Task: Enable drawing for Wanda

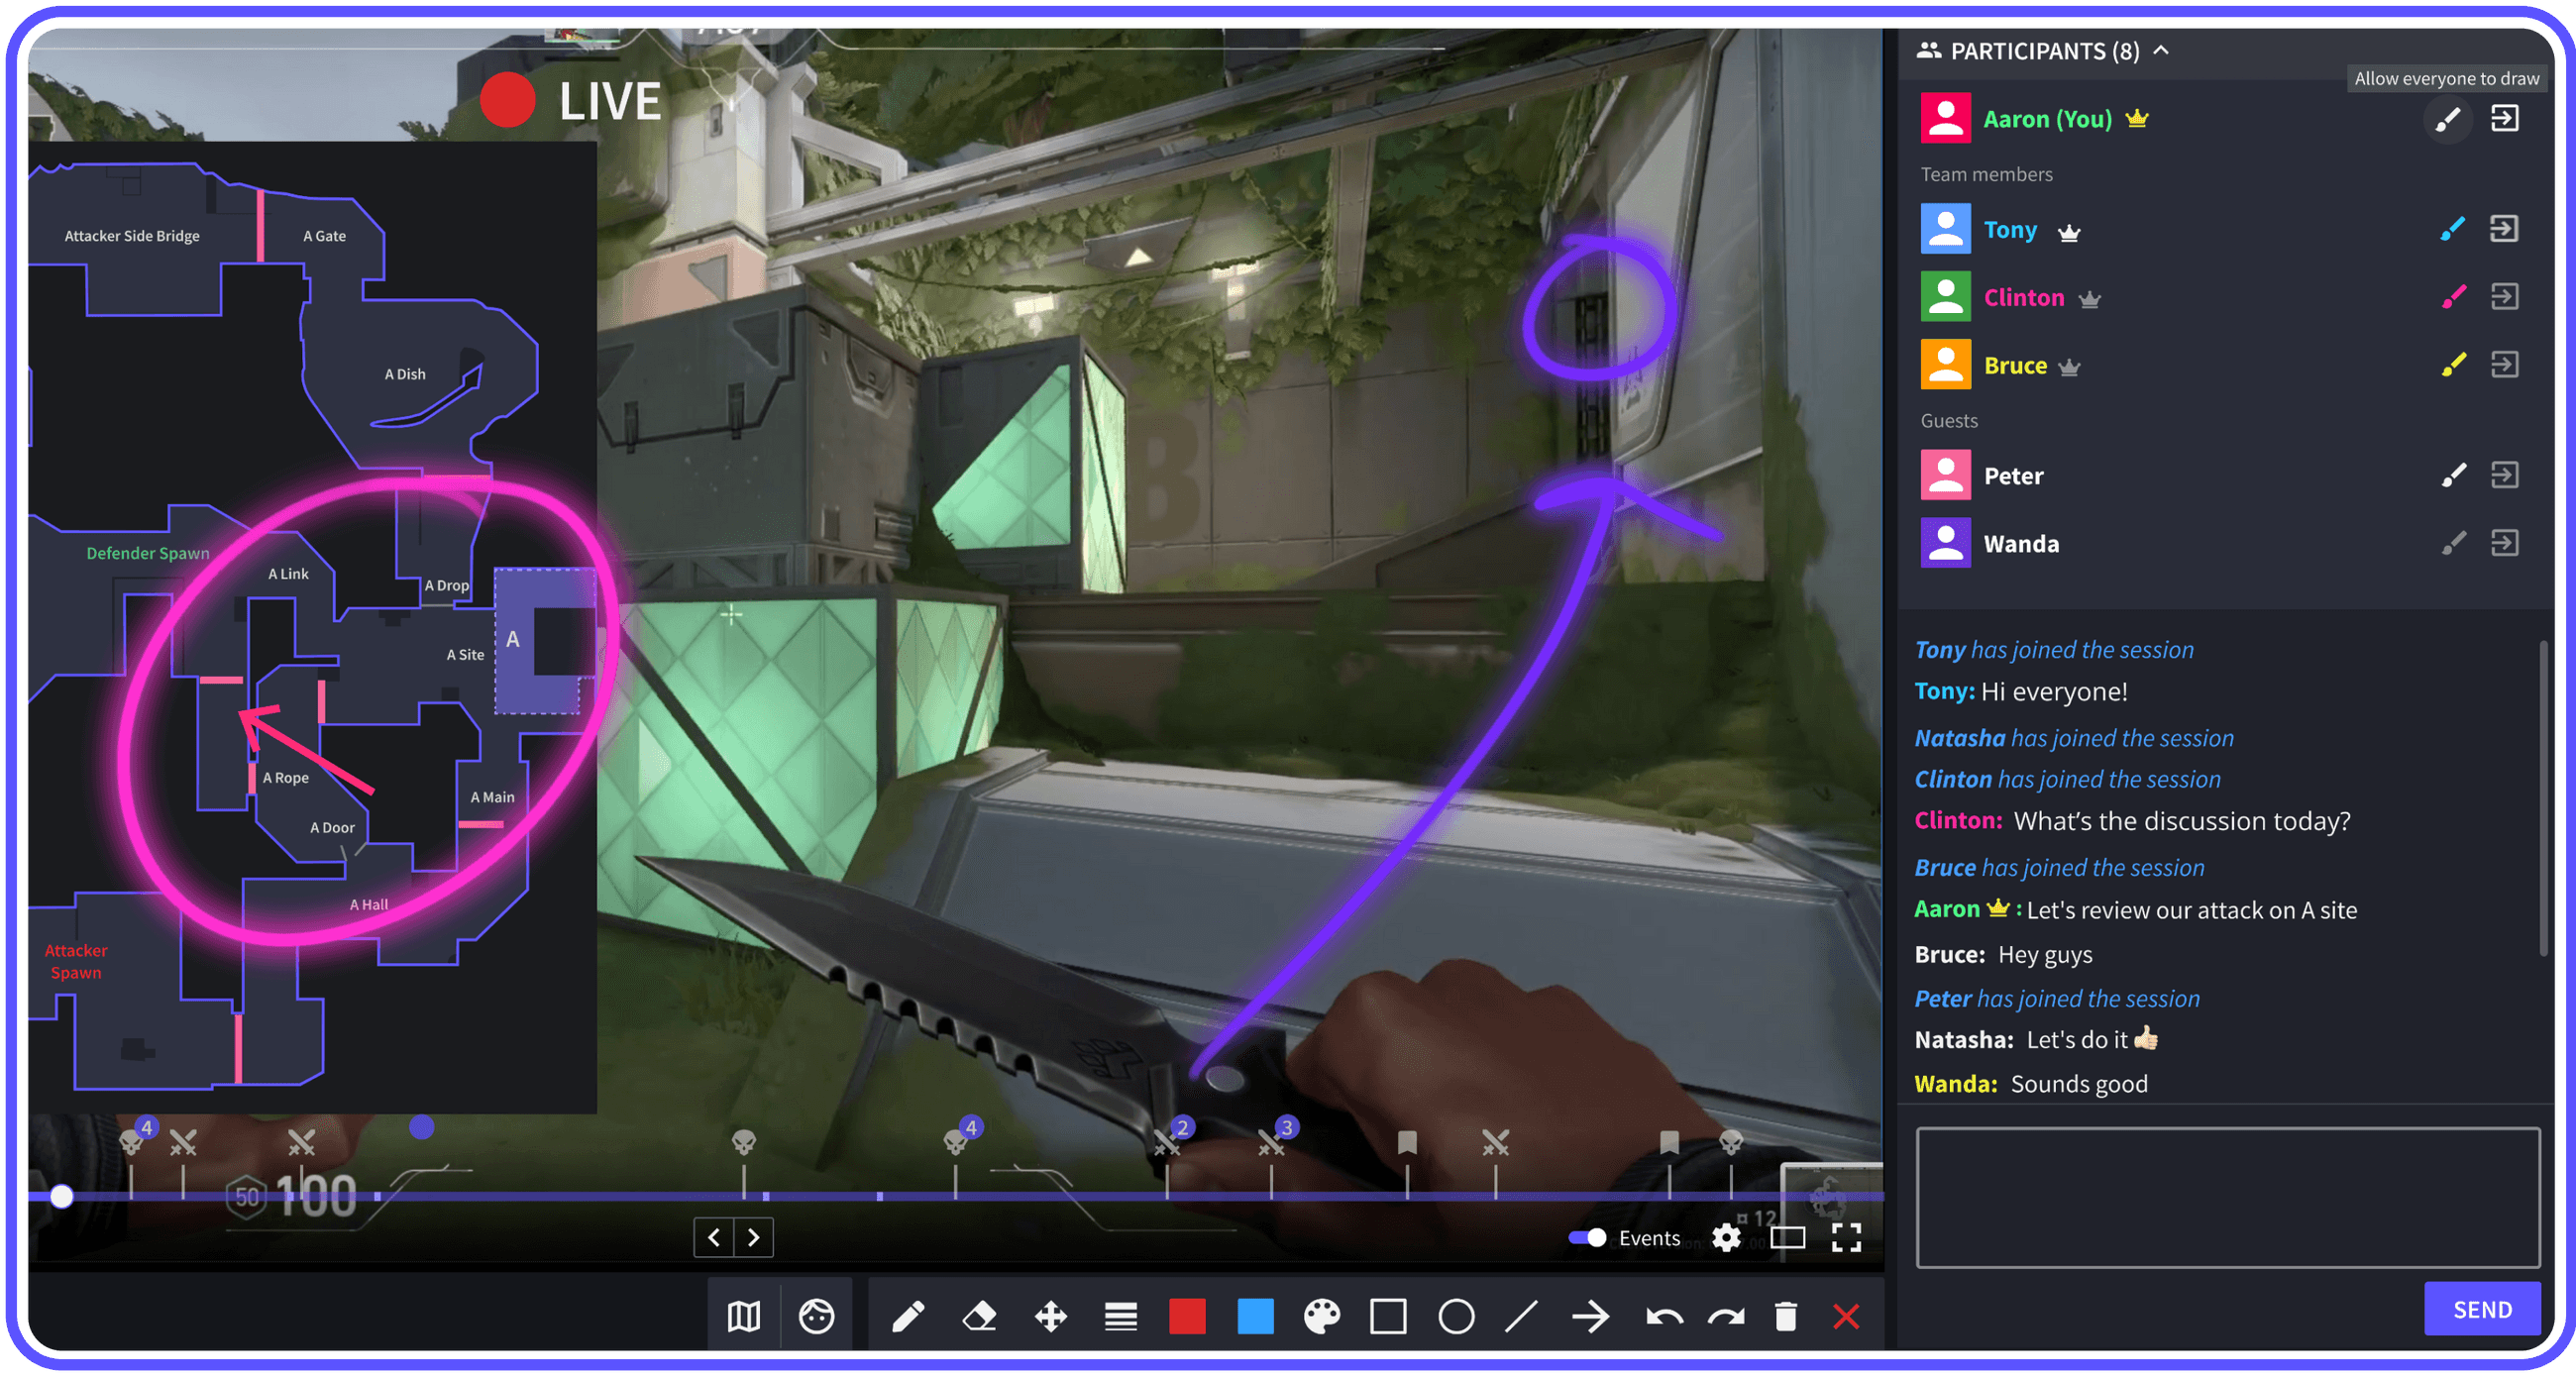Action: coord(2452,544)
